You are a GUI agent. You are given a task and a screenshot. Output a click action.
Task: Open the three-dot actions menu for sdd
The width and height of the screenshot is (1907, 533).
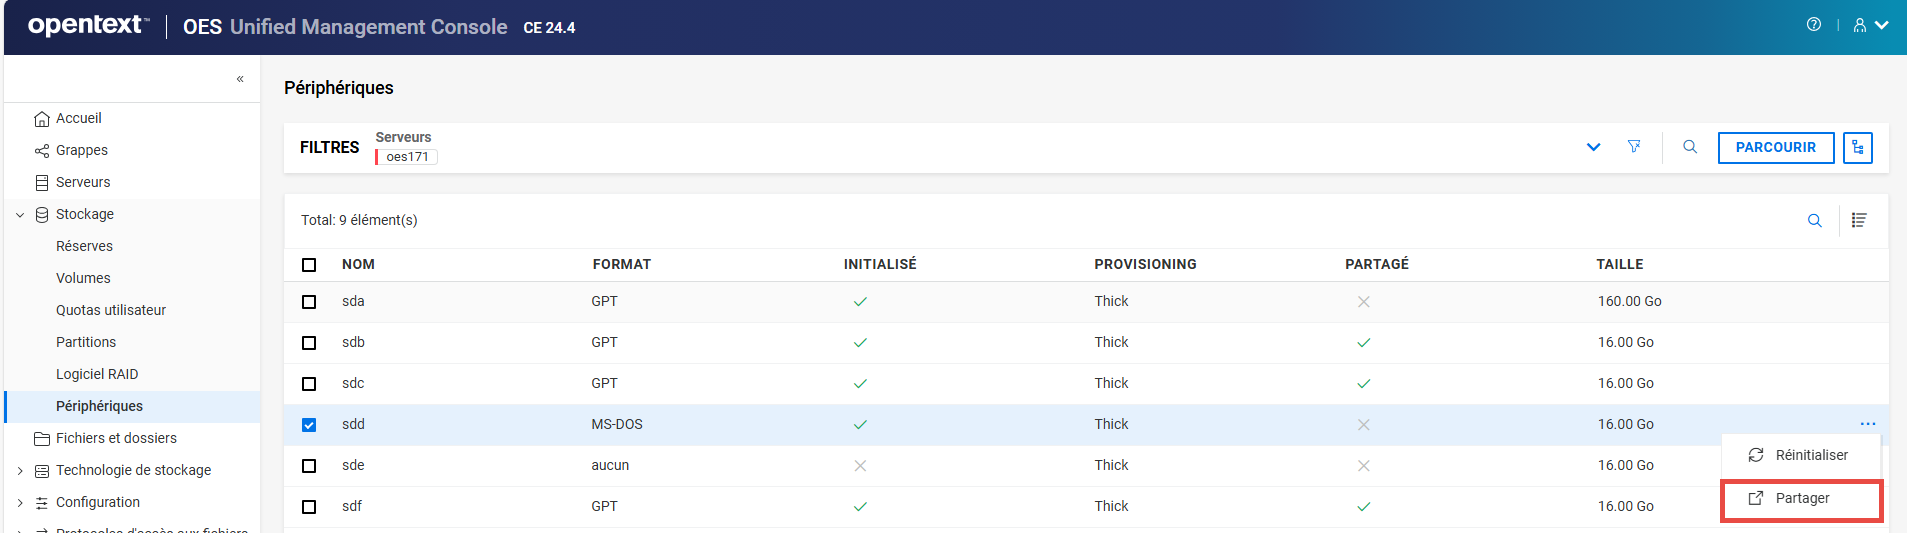[x=1867, y=424]
